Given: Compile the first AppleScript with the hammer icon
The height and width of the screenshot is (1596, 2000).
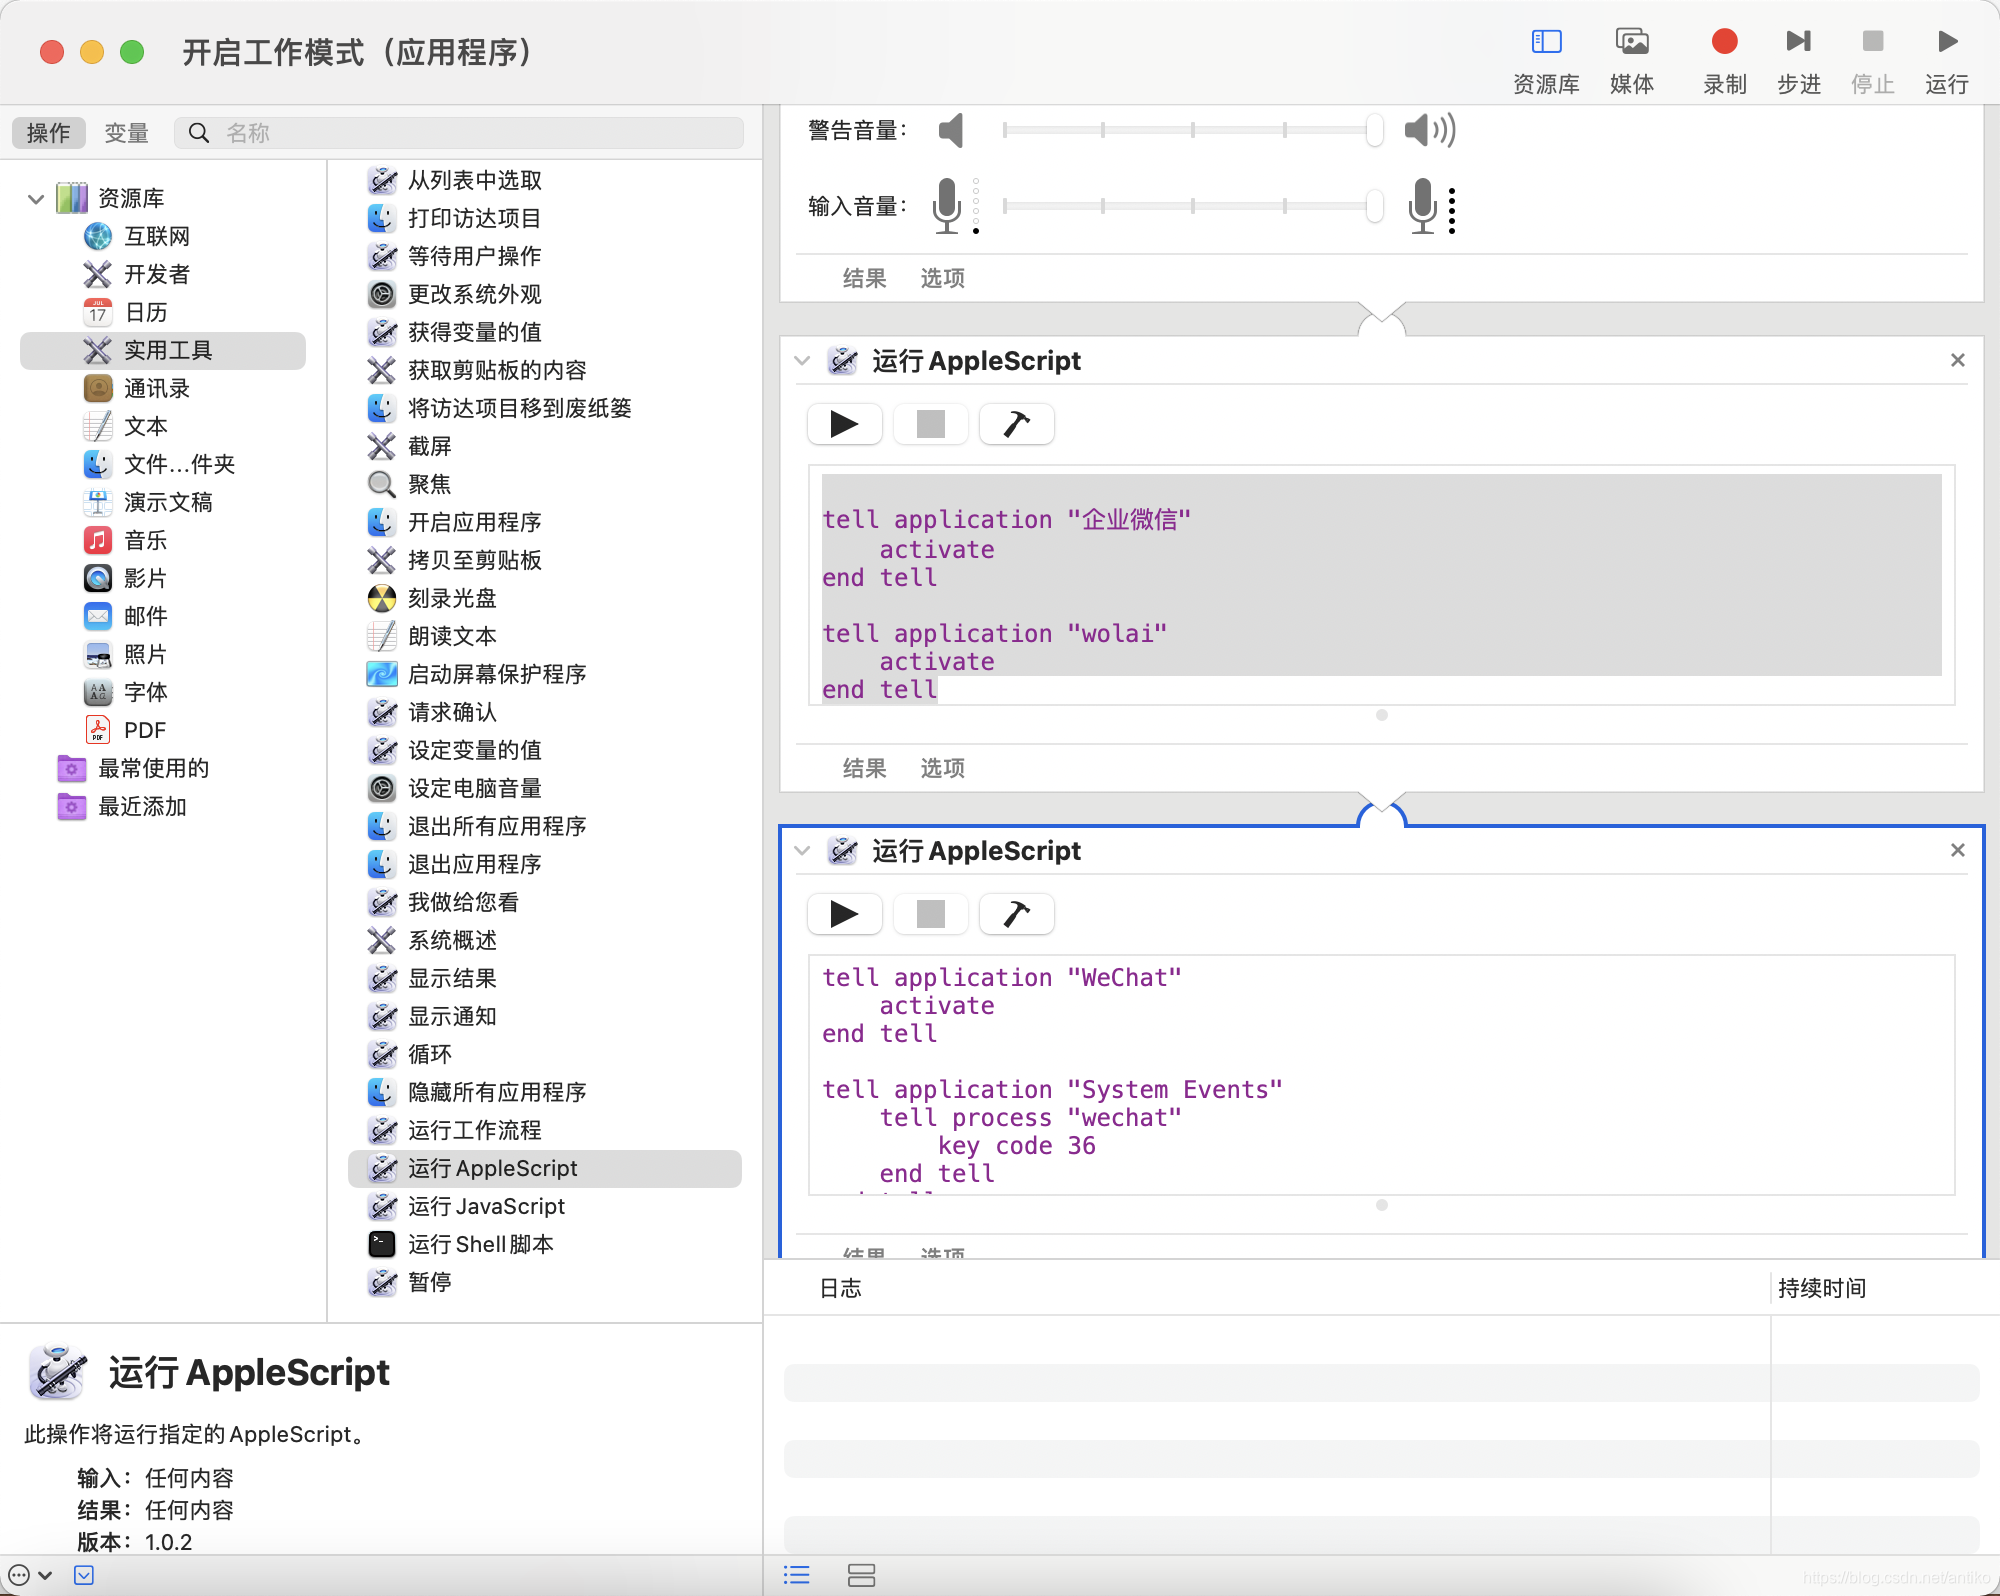Looking at the screenshot, I should 1017,424.
